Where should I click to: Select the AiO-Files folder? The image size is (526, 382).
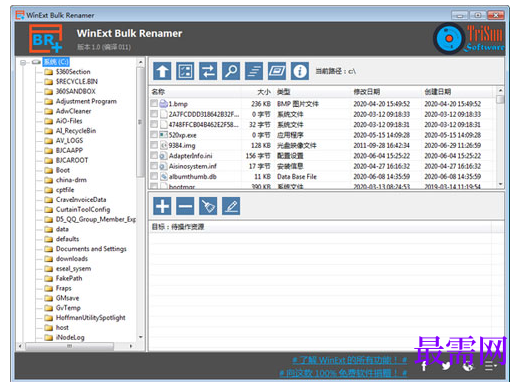(69, 121)
